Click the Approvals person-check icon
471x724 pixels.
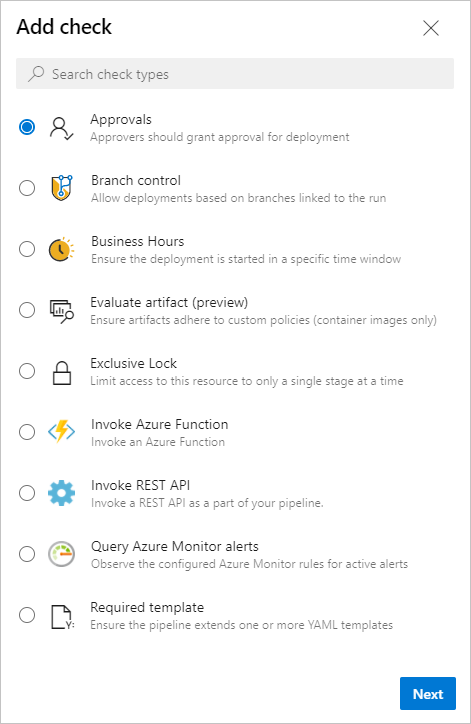pyautogui.click(x=61, y=128)
